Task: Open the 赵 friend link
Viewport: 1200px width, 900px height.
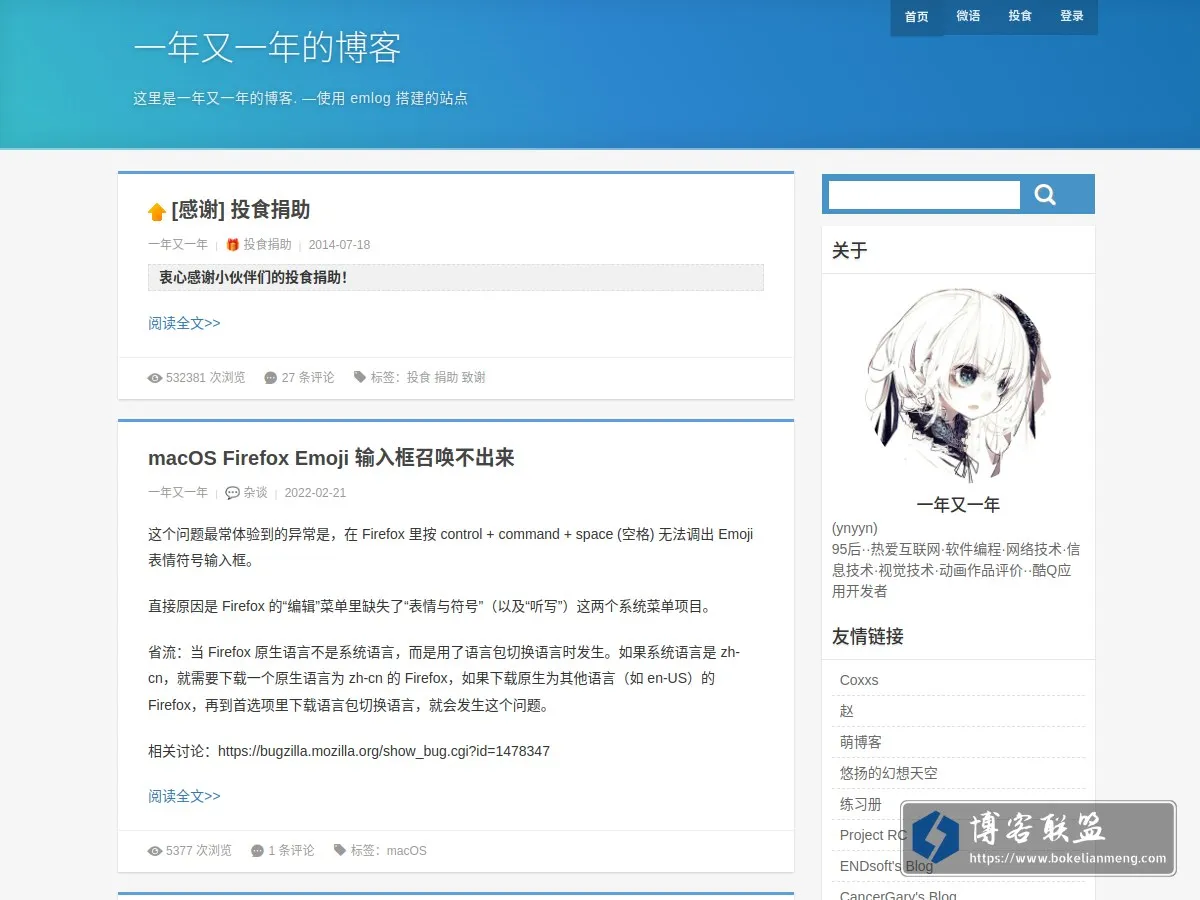Action: pos(847,711)
